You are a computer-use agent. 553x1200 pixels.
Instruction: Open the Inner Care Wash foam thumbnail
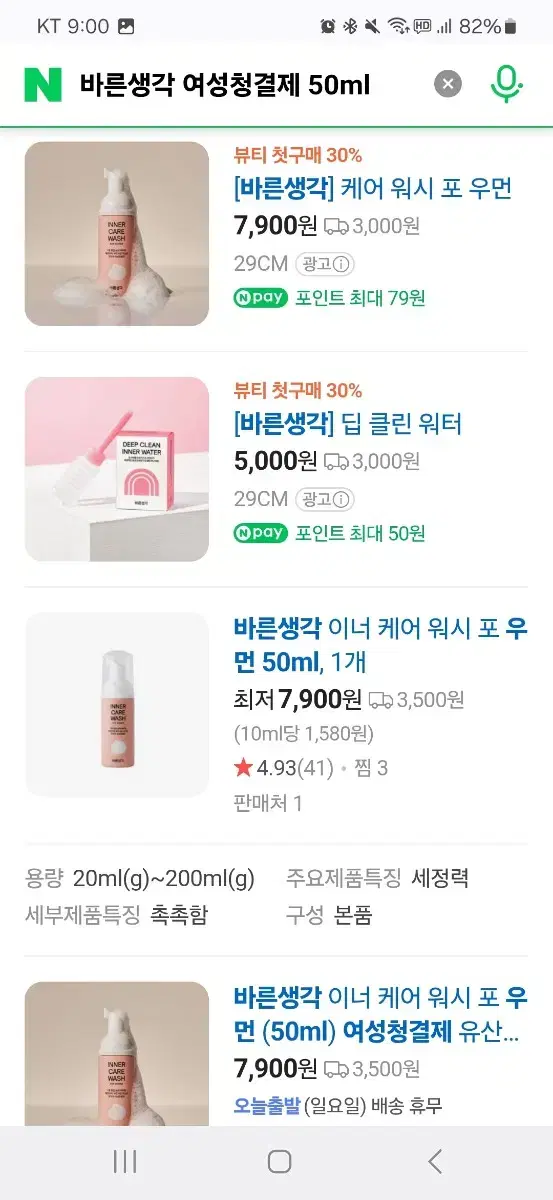117,234
